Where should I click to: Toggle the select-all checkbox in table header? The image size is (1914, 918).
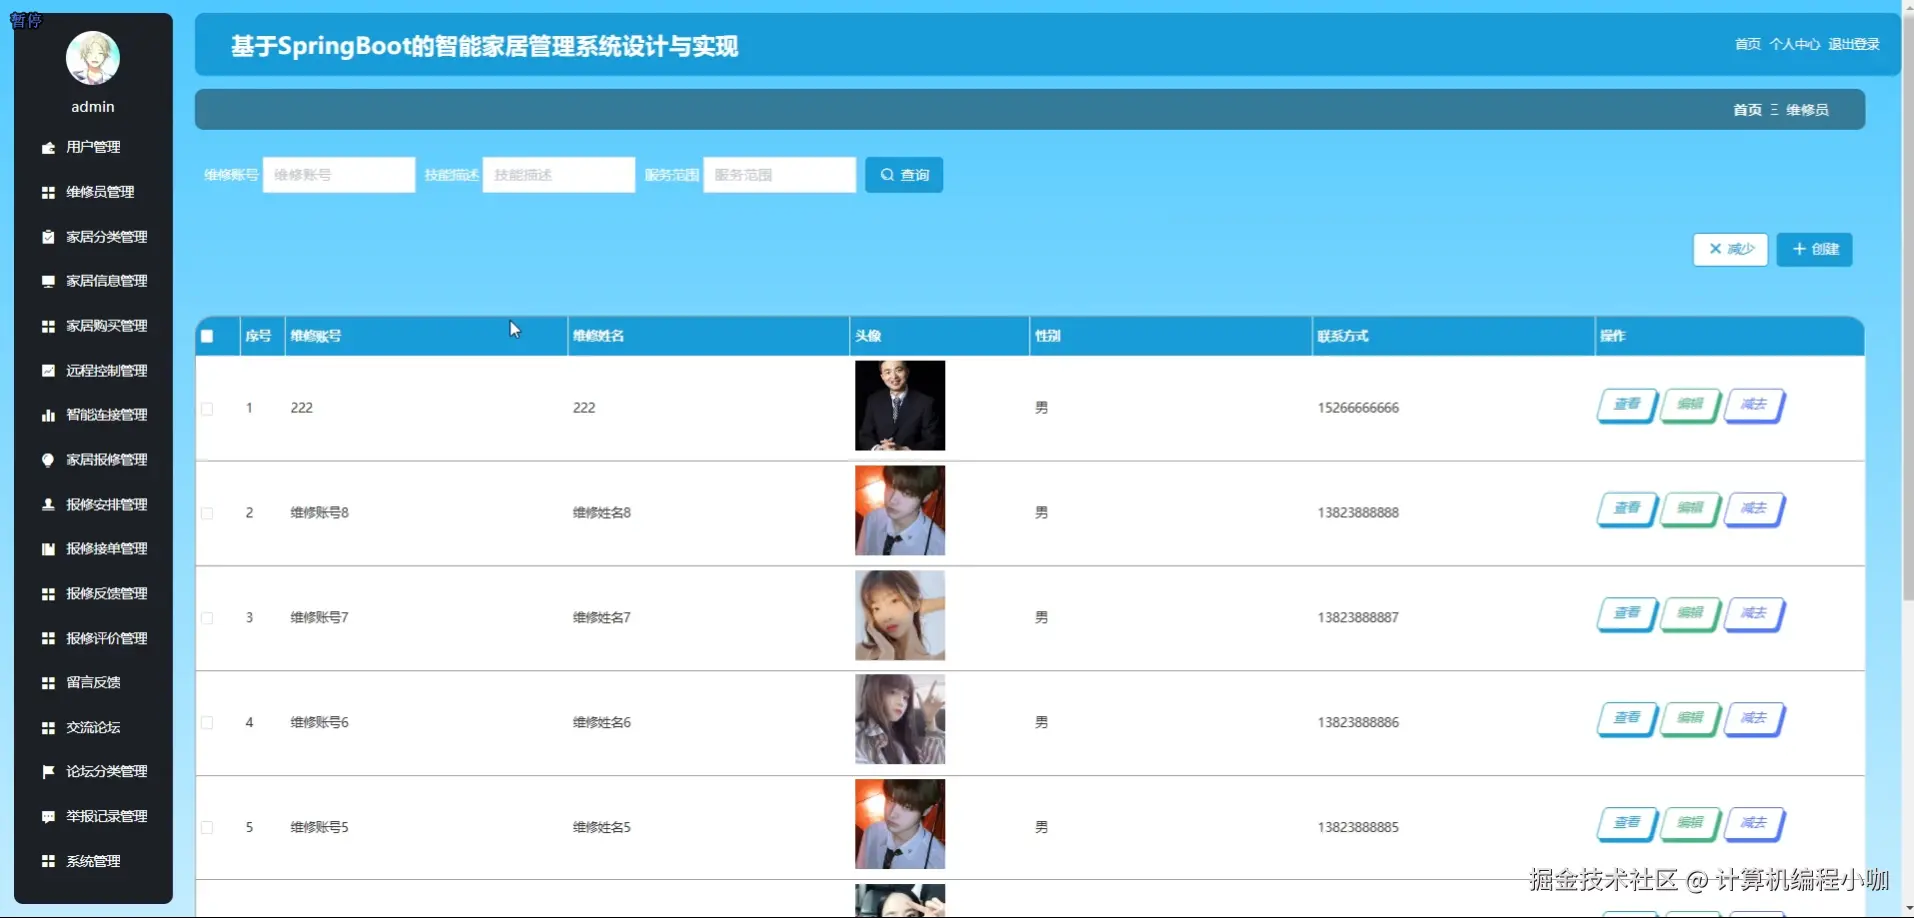(x=207, y=336)
